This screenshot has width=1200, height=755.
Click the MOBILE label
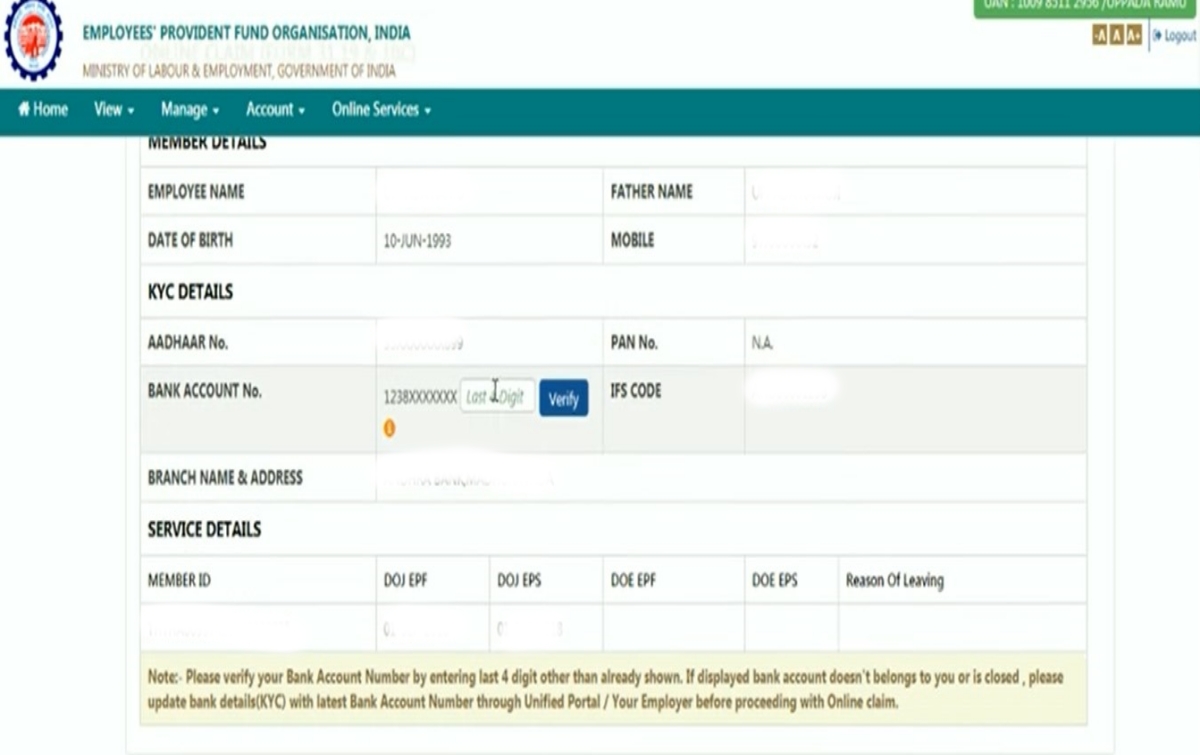pyautogui.click(x=632, y=240)
